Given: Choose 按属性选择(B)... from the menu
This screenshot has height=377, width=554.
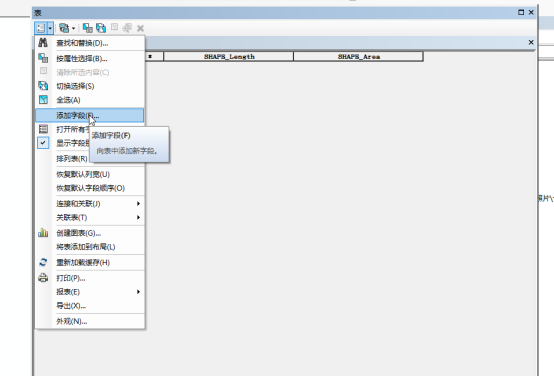Looking at the screenshot, I should click(x=90, y=58).
